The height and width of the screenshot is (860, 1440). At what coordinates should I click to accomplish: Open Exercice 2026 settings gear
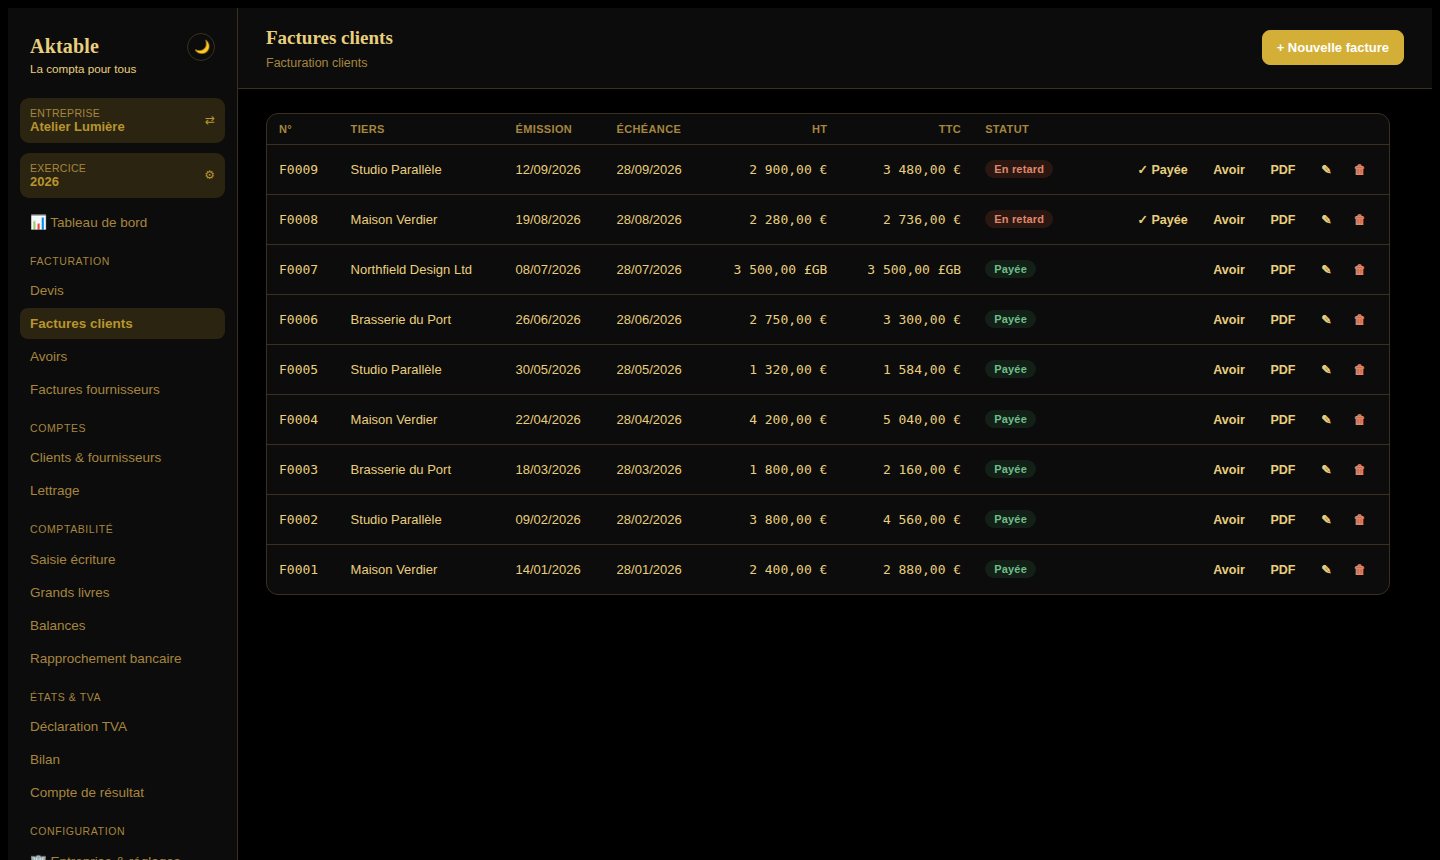[209, 175]
